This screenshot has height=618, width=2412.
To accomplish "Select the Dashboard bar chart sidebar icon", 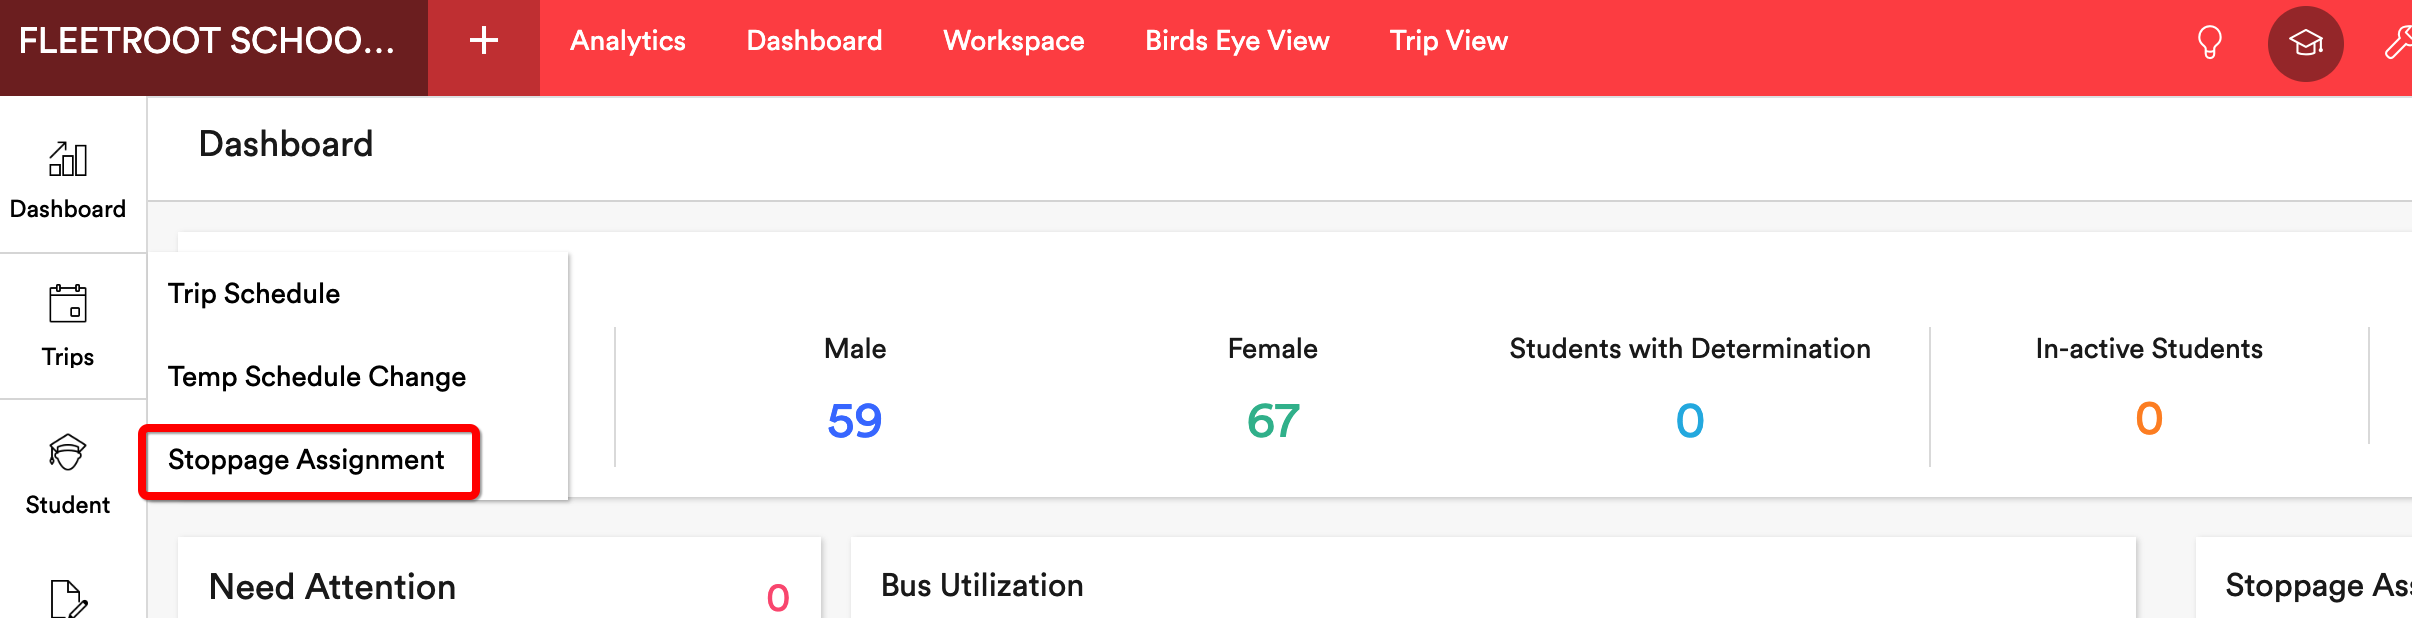I will click(68, 159).
